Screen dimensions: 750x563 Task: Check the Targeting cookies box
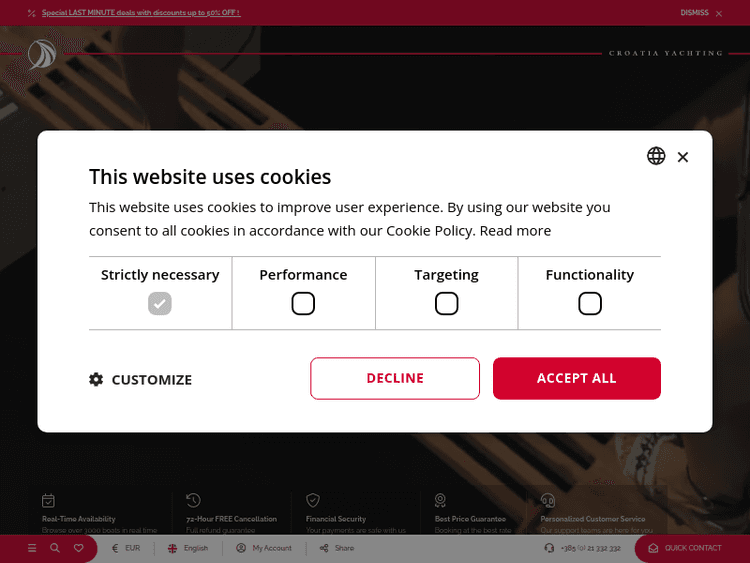coord(447,304)
